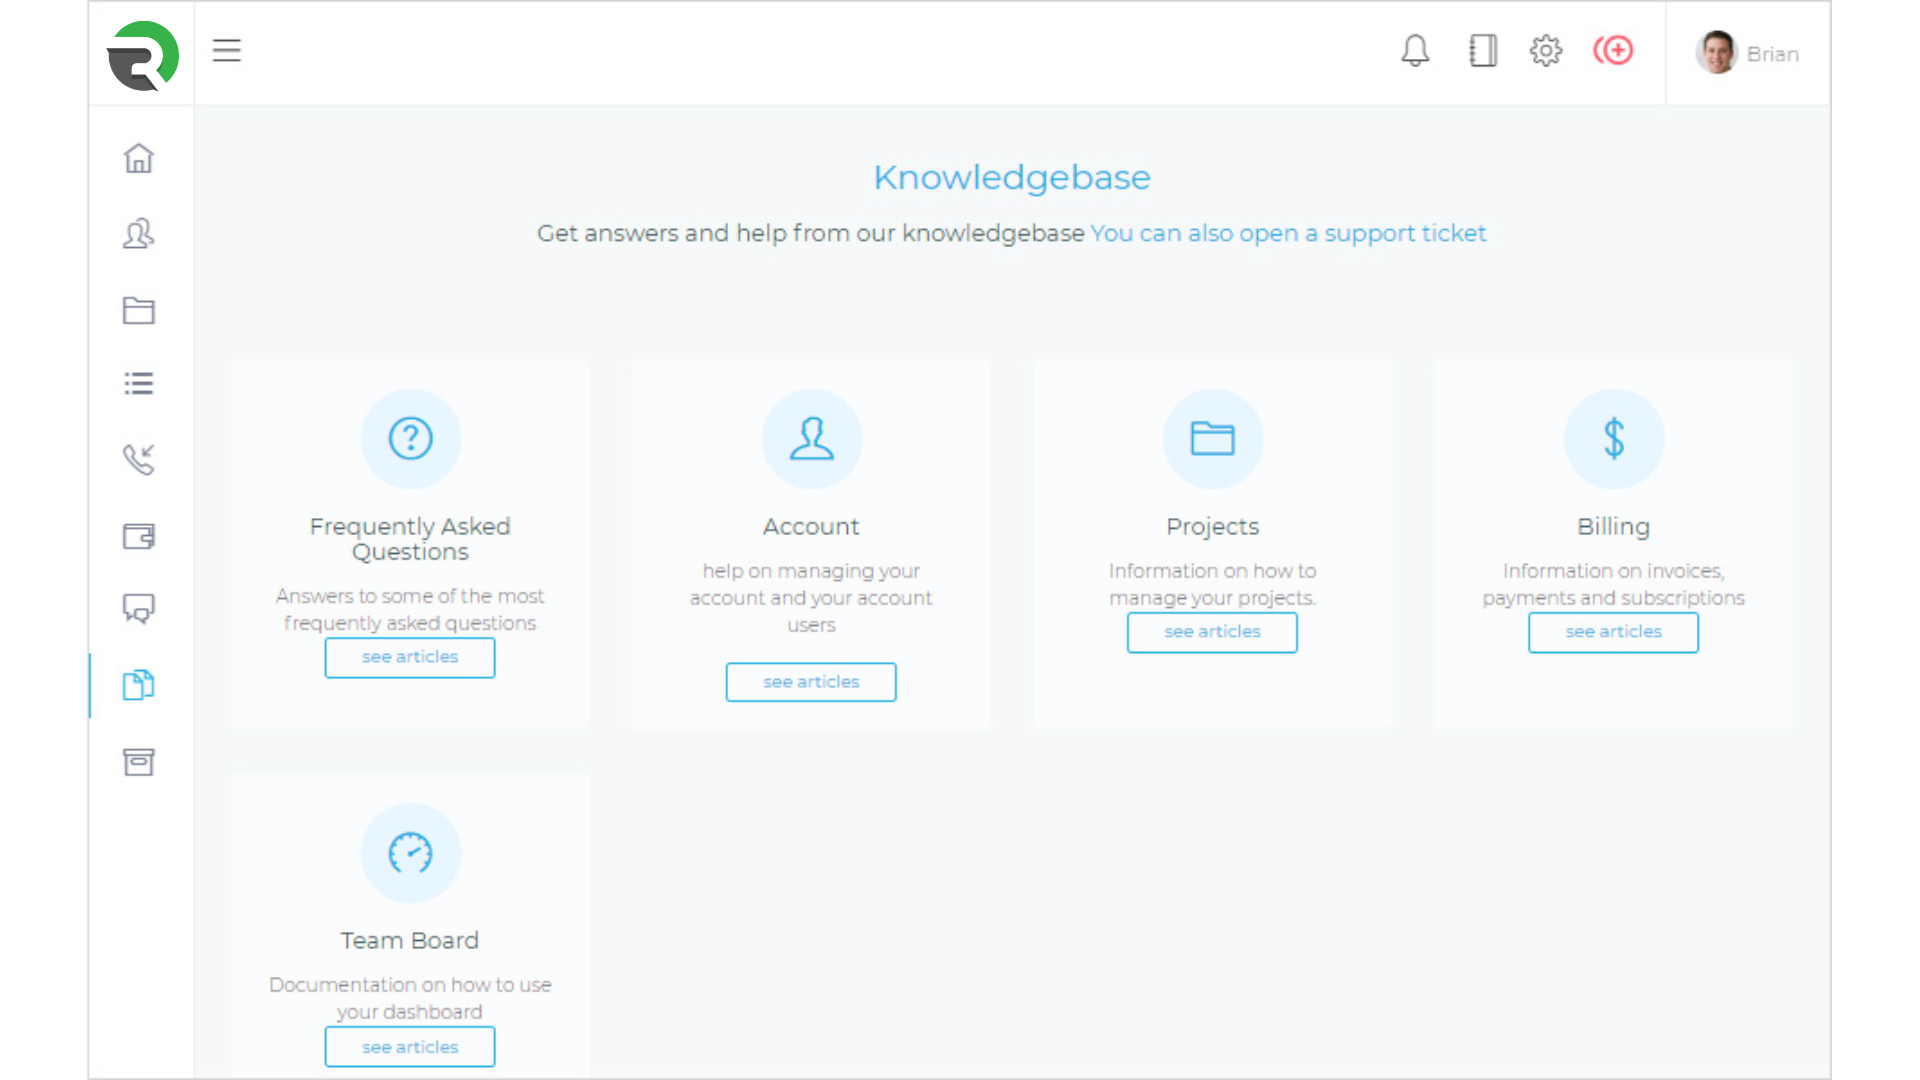
Task: Open the notebook icon in header
Action: (1482, 50)
